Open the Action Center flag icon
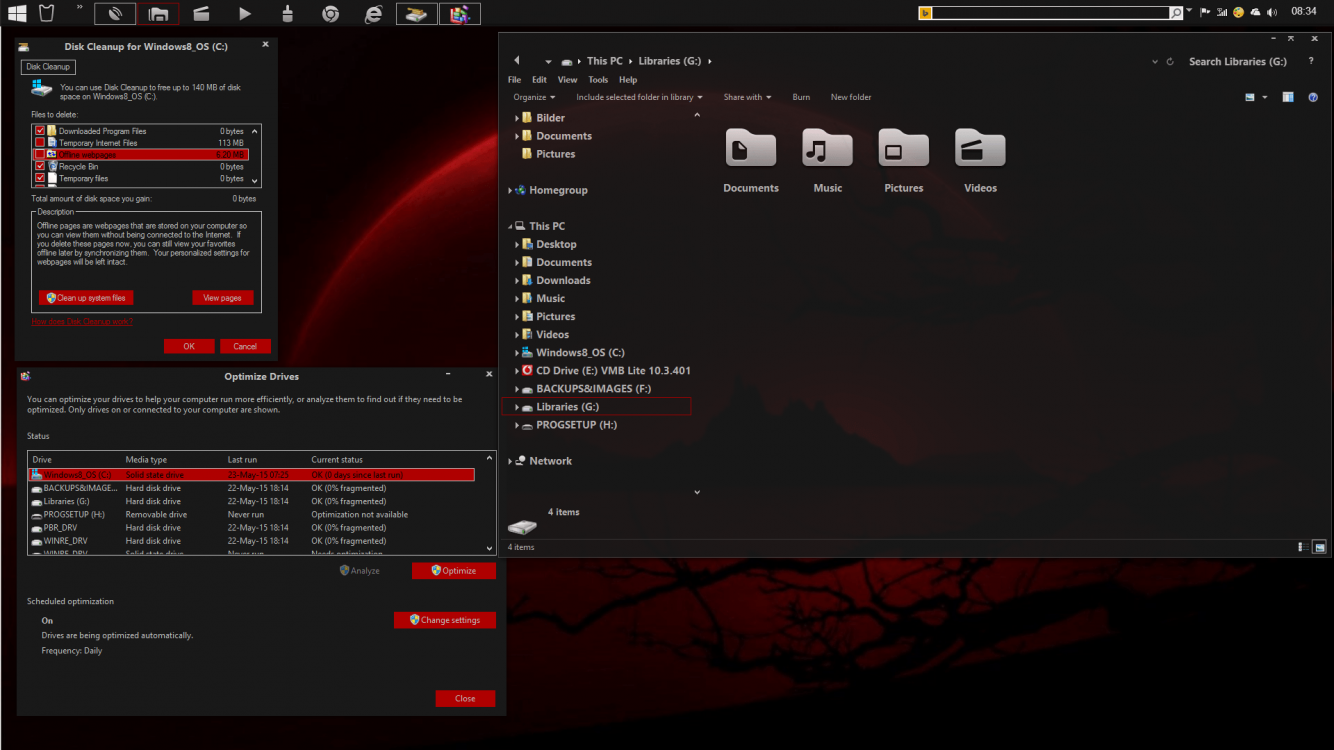The image size is (1334, 750). click(1205, 13)
